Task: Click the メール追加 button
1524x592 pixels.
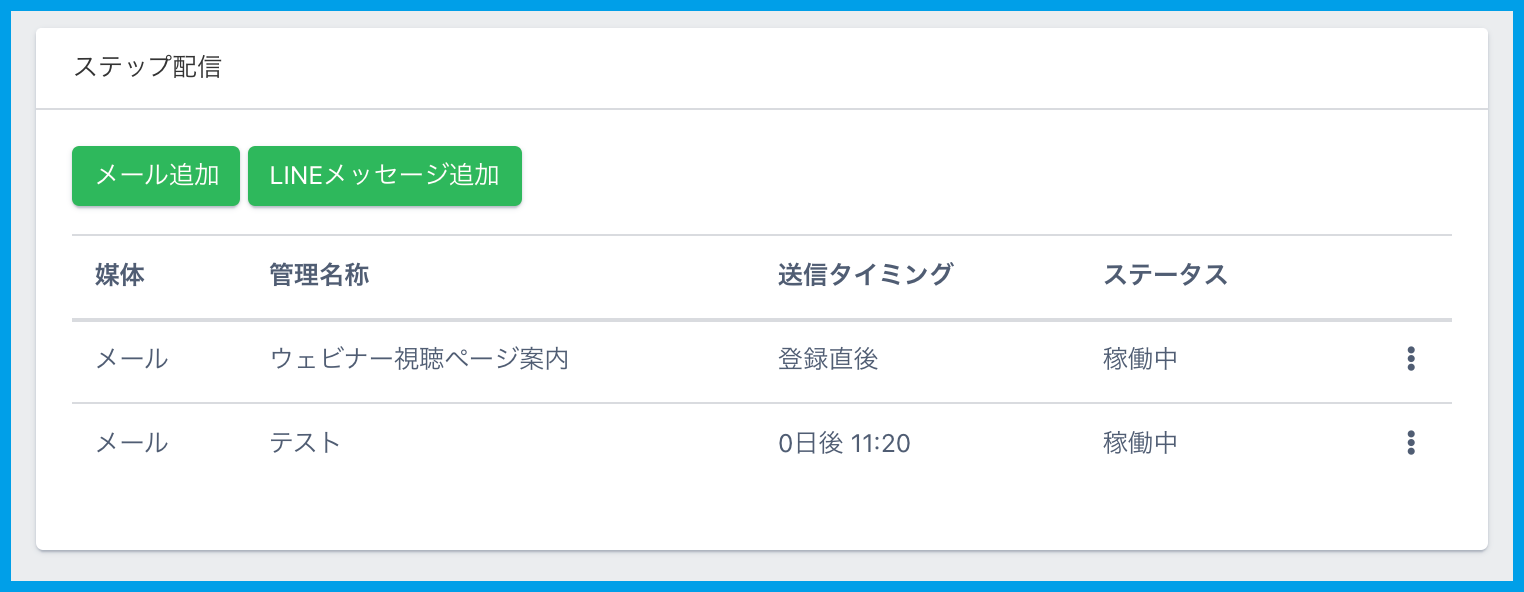Action: click(156, 176)
